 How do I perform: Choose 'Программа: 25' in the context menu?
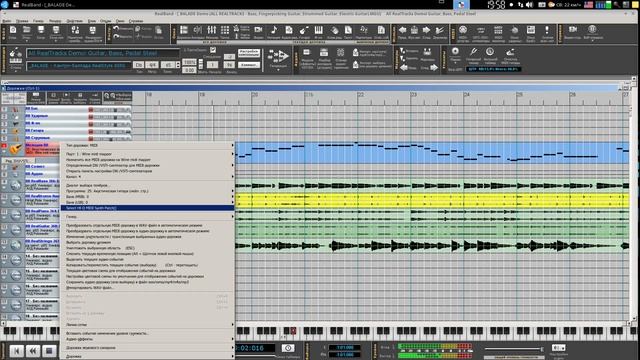pos(148,191)
